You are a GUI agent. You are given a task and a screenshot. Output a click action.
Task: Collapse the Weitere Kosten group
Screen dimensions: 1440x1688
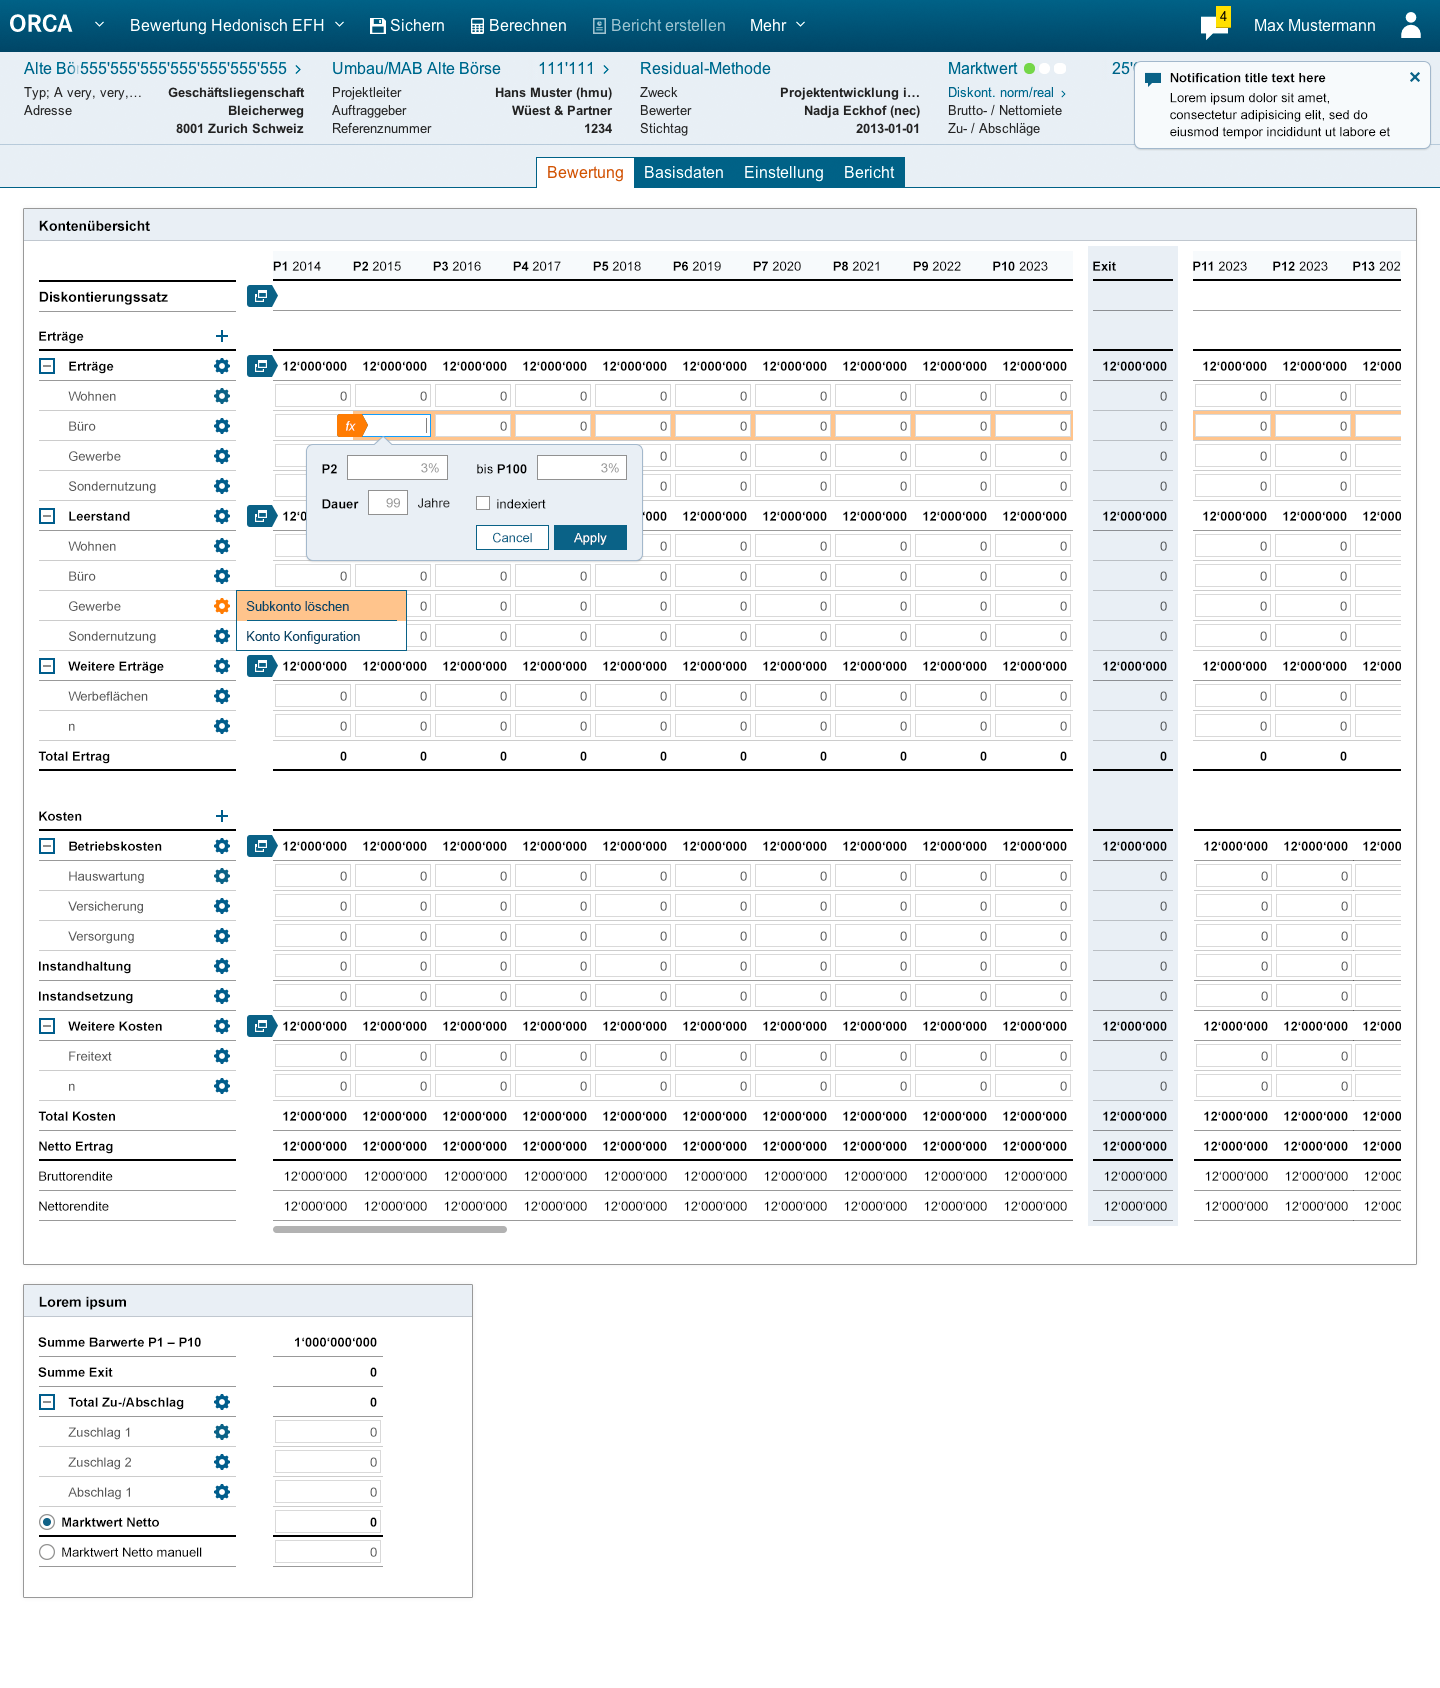coord(47,1026)
